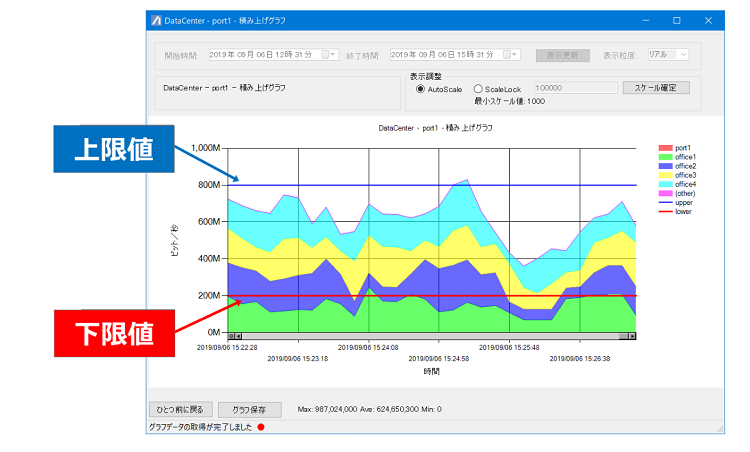Click the port1 red legend swatch

click(x=665, y=148)
